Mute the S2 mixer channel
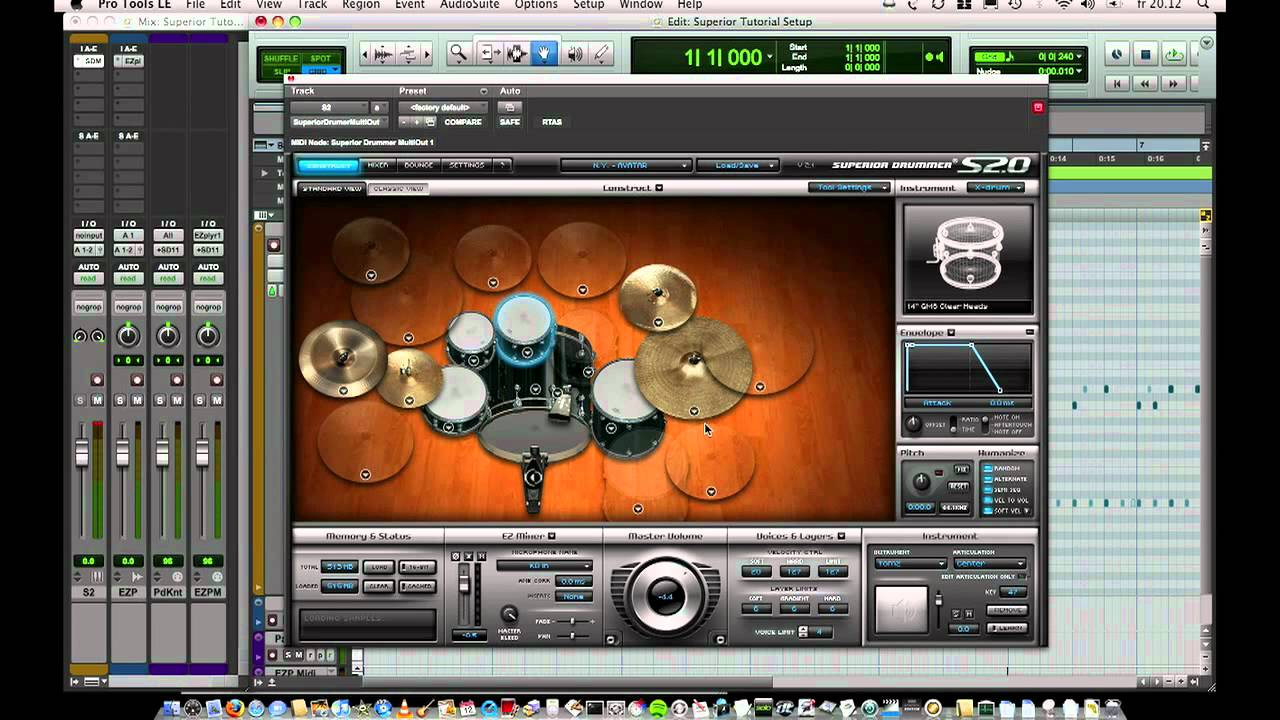The image size is (1280, 720). click(97, 400)
